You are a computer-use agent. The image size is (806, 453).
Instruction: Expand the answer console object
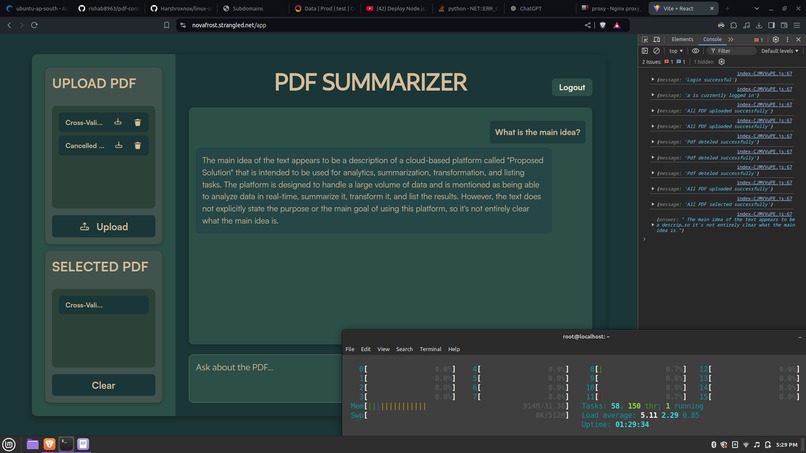pyautogui.click(x=653, y=225)
